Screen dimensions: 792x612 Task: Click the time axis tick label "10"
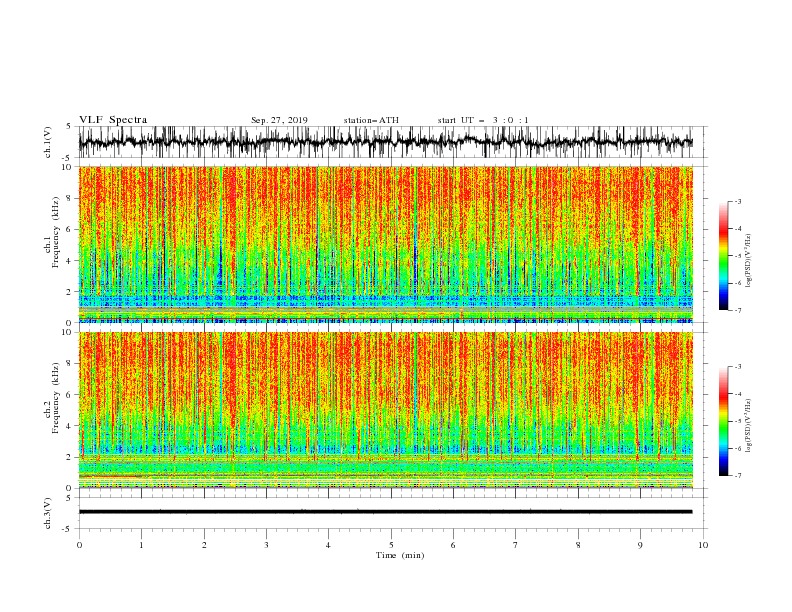pyautogui.click(x=703, y=545)
